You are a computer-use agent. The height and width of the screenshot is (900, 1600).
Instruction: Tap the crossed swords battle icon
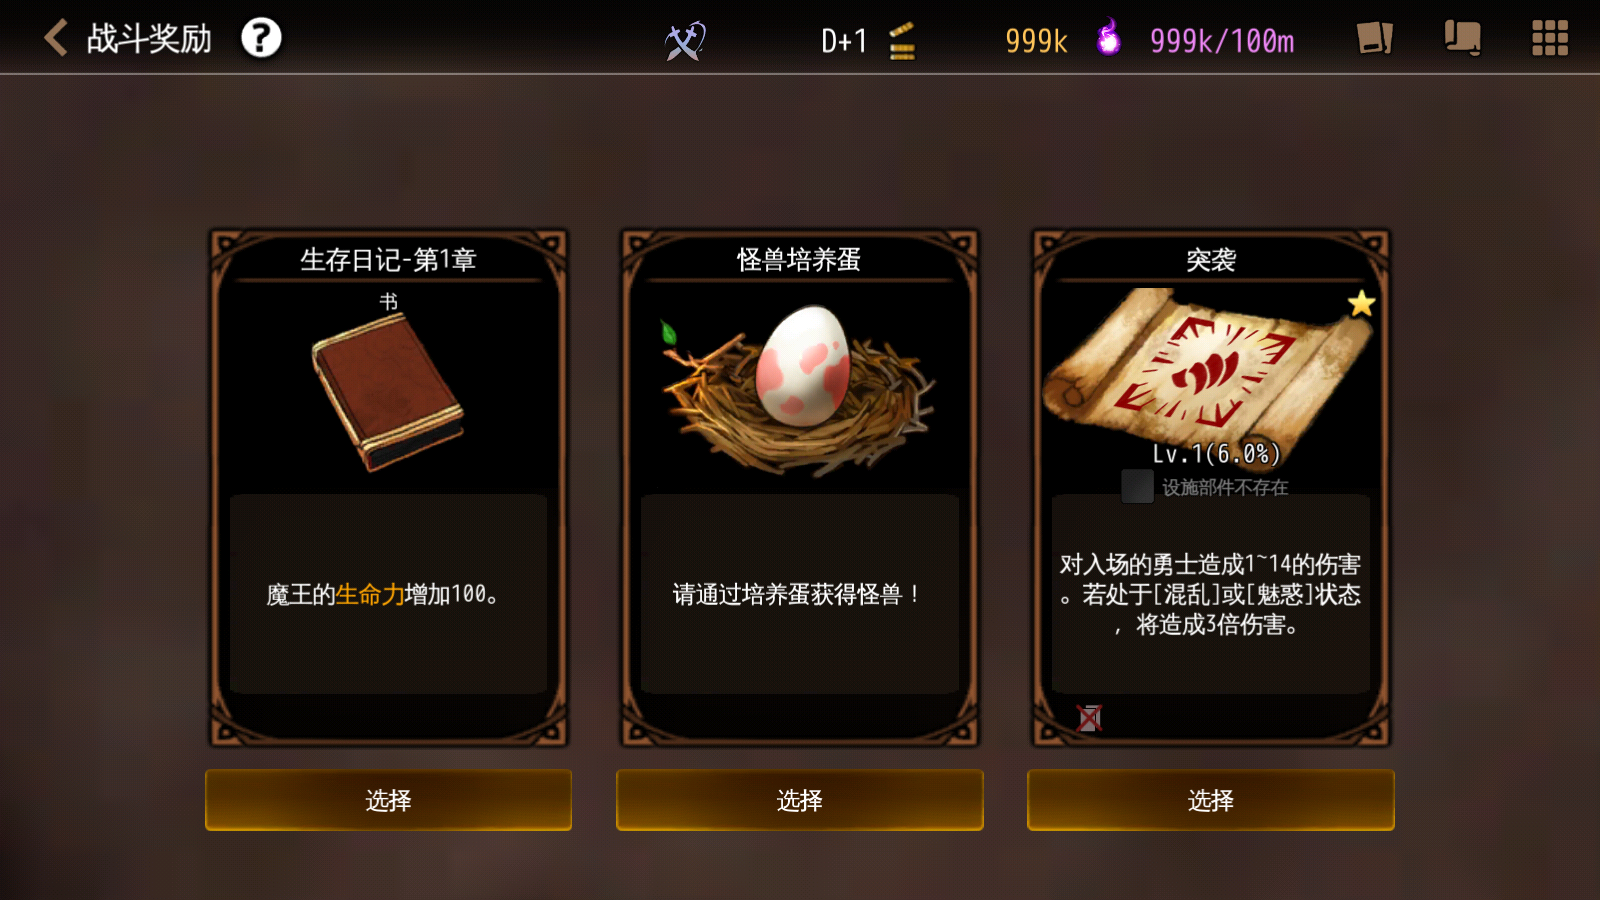click(x=686, y=41)
